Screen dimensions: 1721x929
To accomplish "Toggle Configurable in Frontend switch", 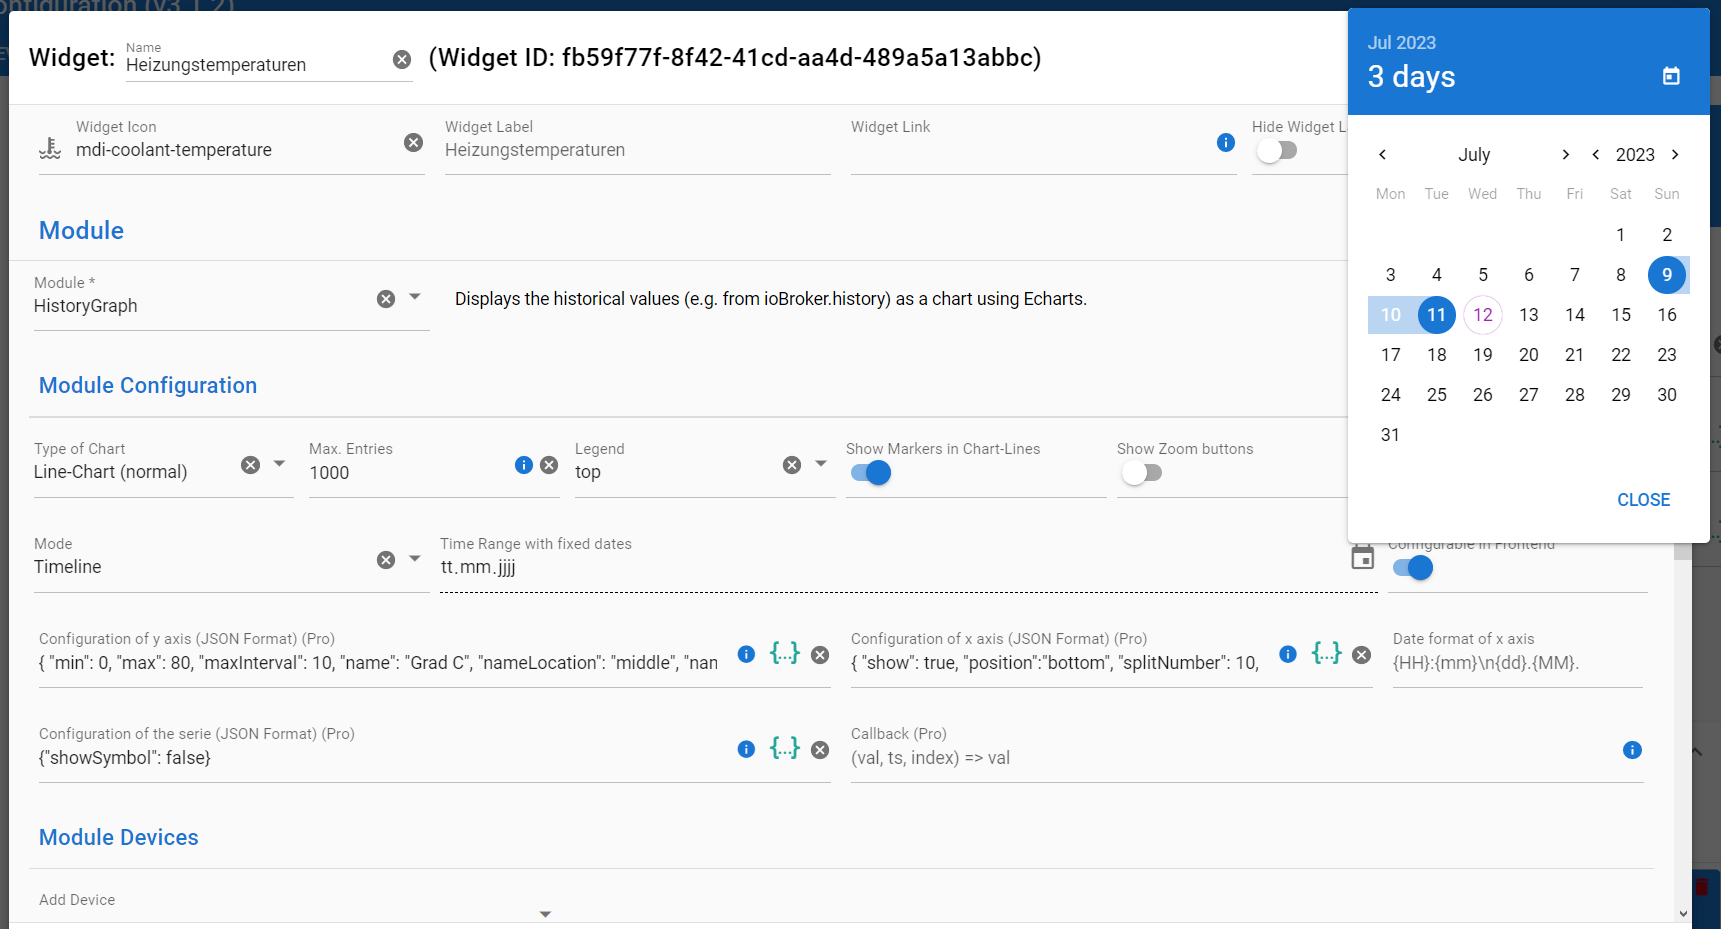I will click(1413, 568).
